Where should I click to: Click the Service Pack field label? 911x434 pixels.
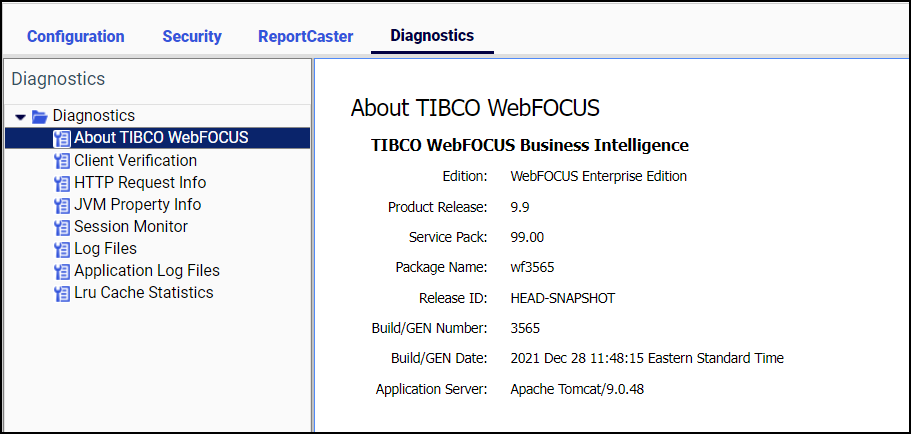448,237
